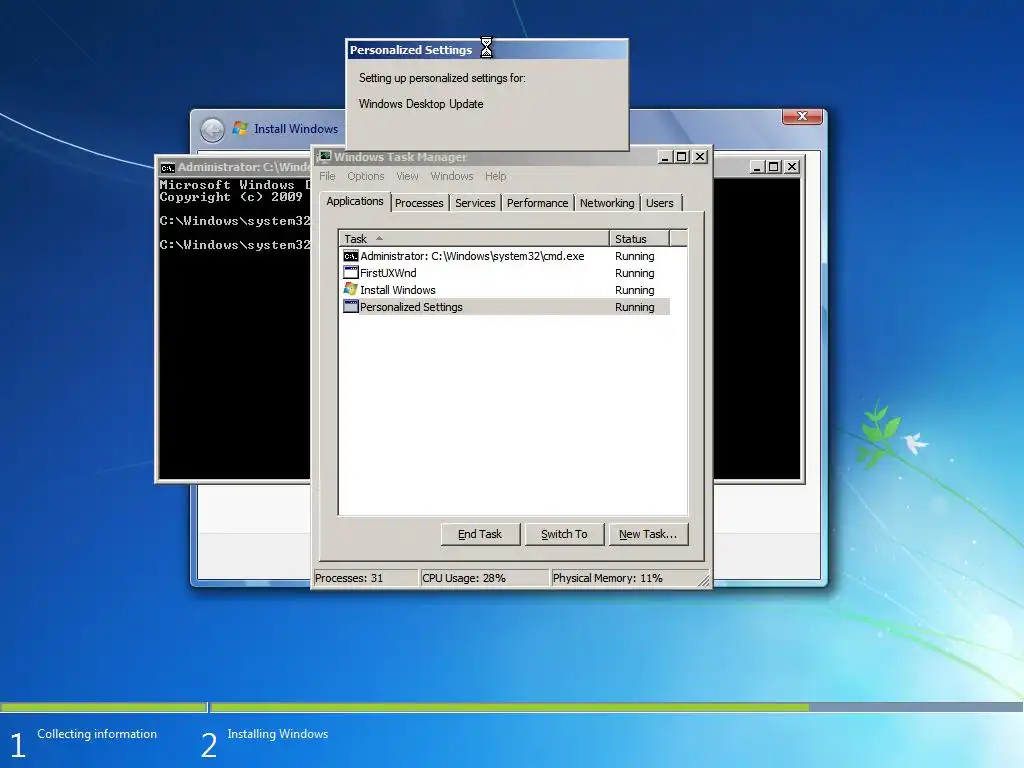This screenshot has height=768, width=1024.
Task: Minimize the Command Prompt window
Action: [757, 167]
